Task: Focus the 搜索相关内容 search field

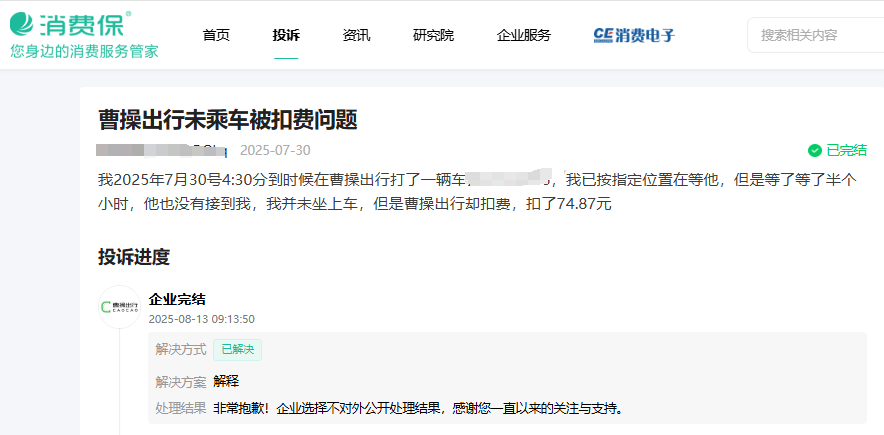Action: point(815,35)
